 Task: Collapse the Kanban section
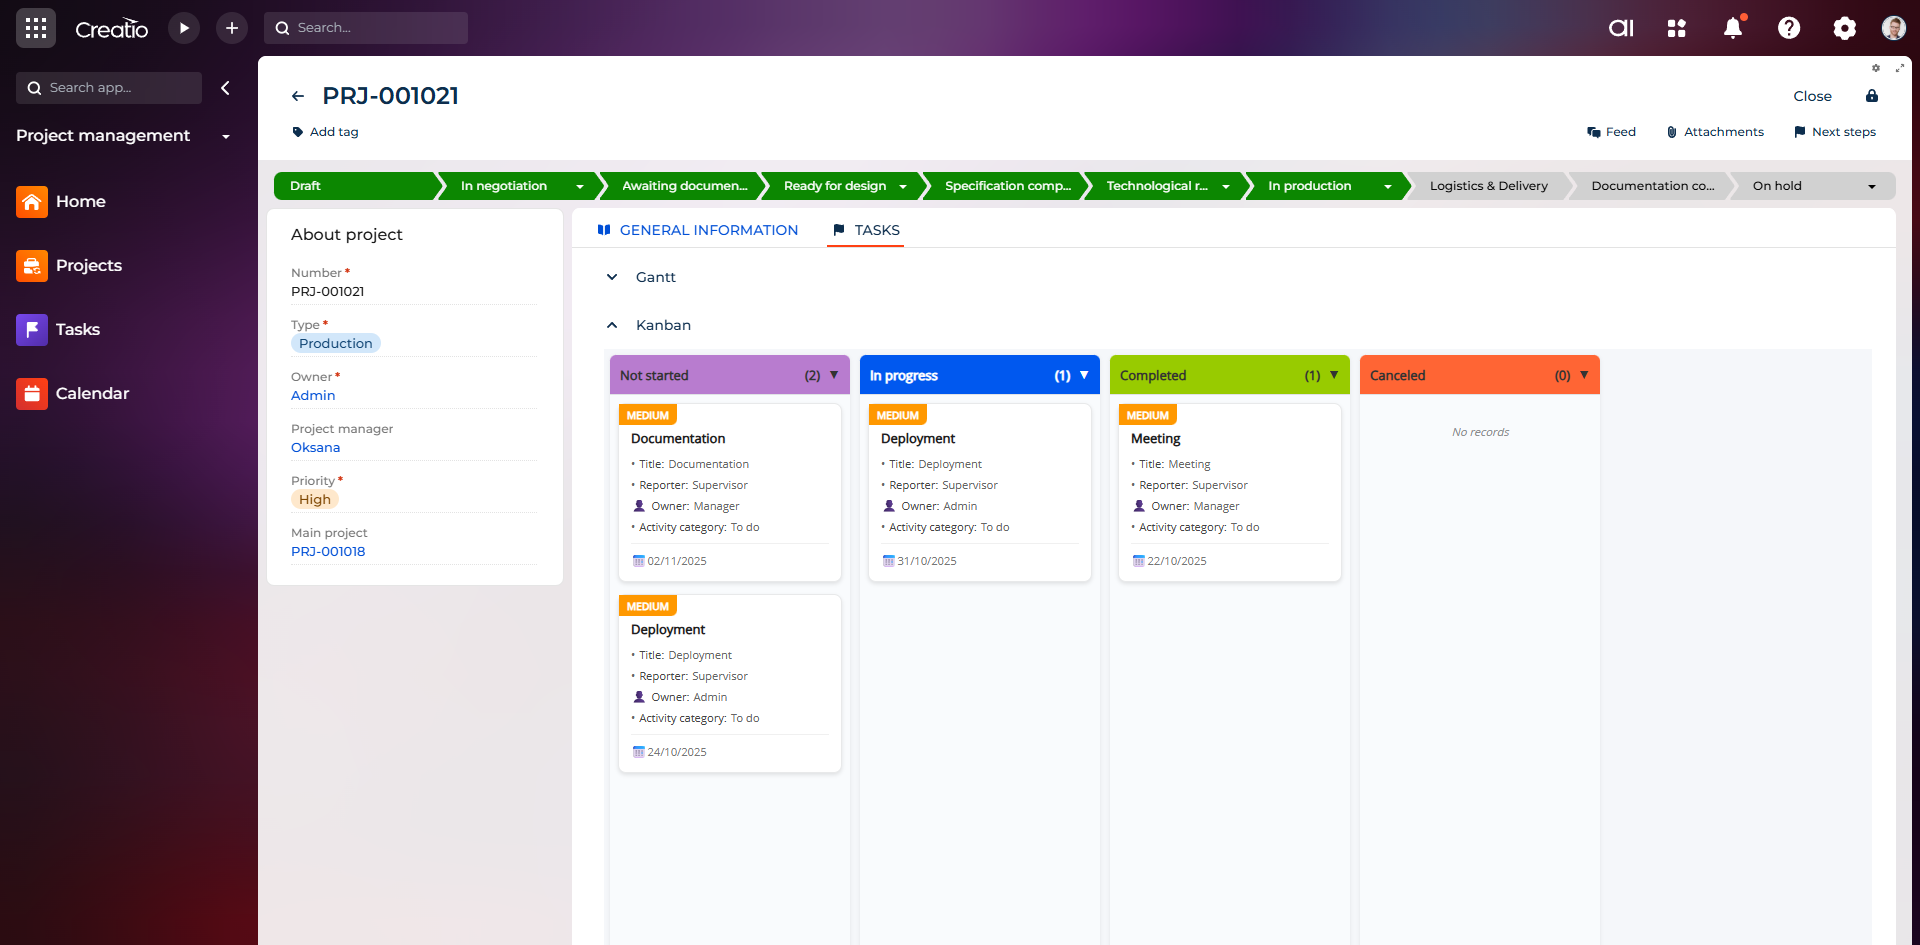pos(612,325)
